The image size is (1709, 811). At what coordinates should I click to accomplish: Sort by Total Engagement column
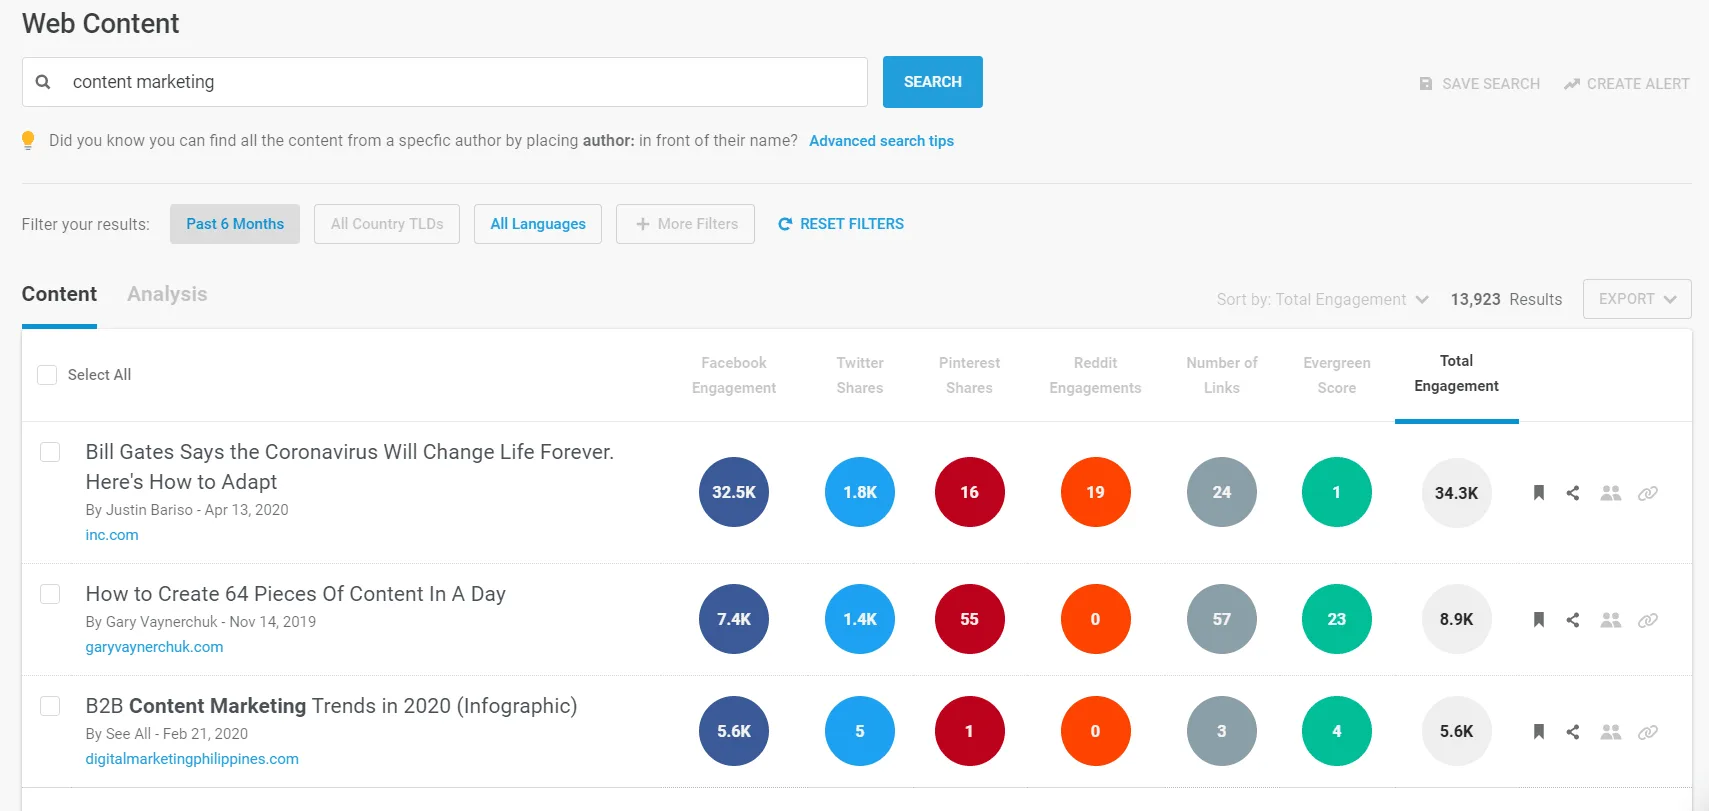tap(1456, 373)
